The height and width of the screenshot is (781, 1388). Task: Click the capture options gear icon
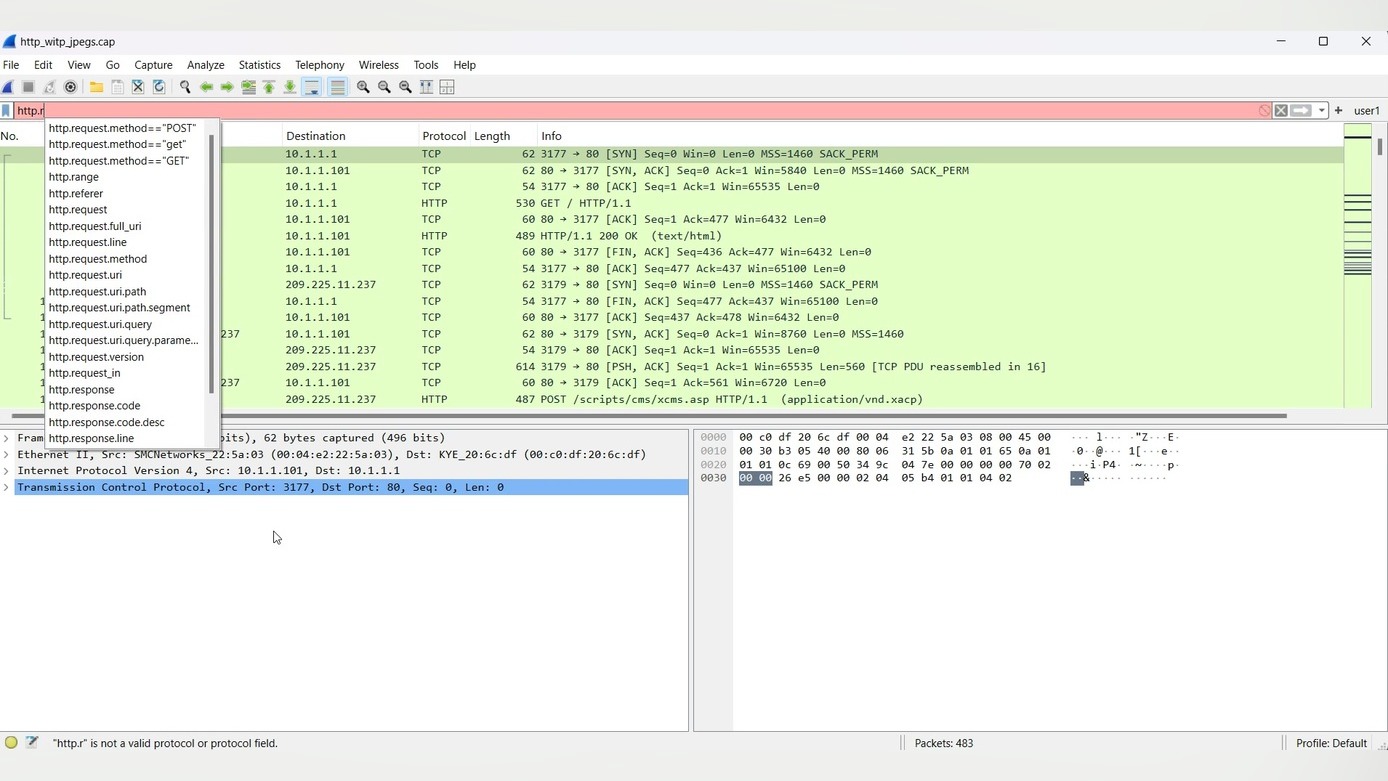(x=70, y=87)
